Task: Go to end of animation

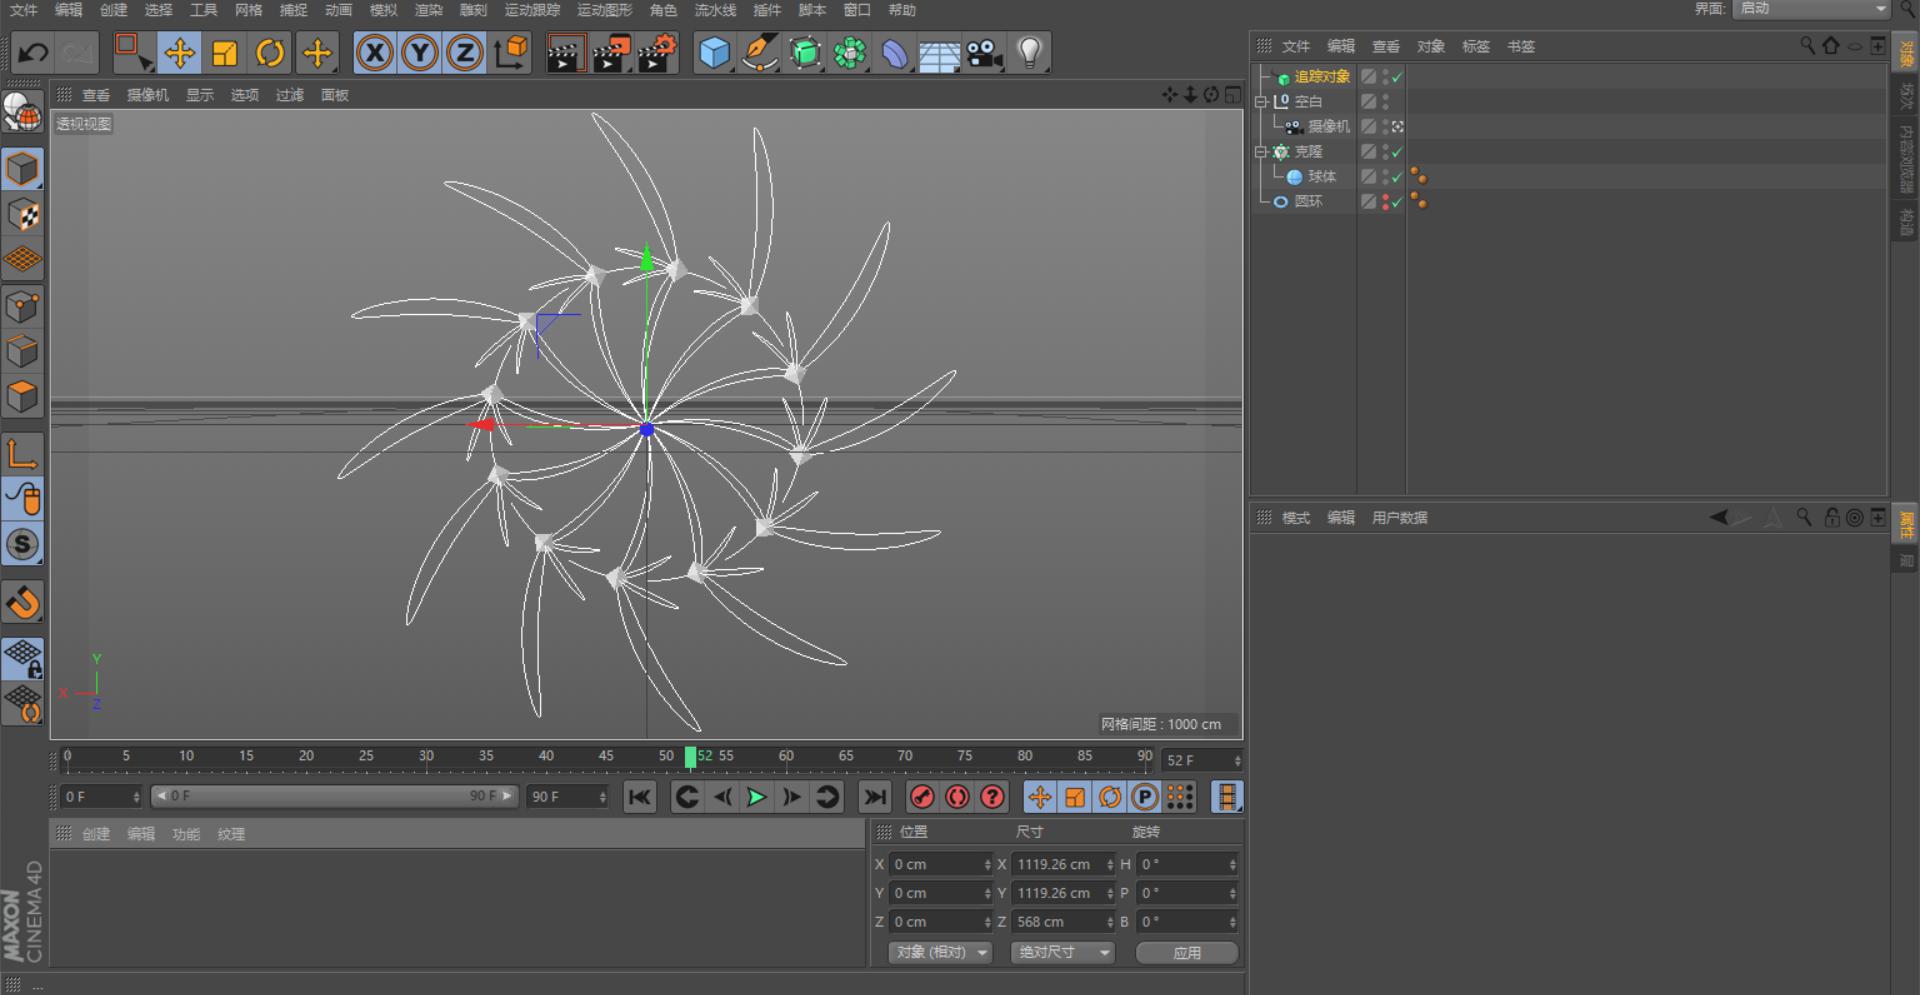Action: coord(875,797)
